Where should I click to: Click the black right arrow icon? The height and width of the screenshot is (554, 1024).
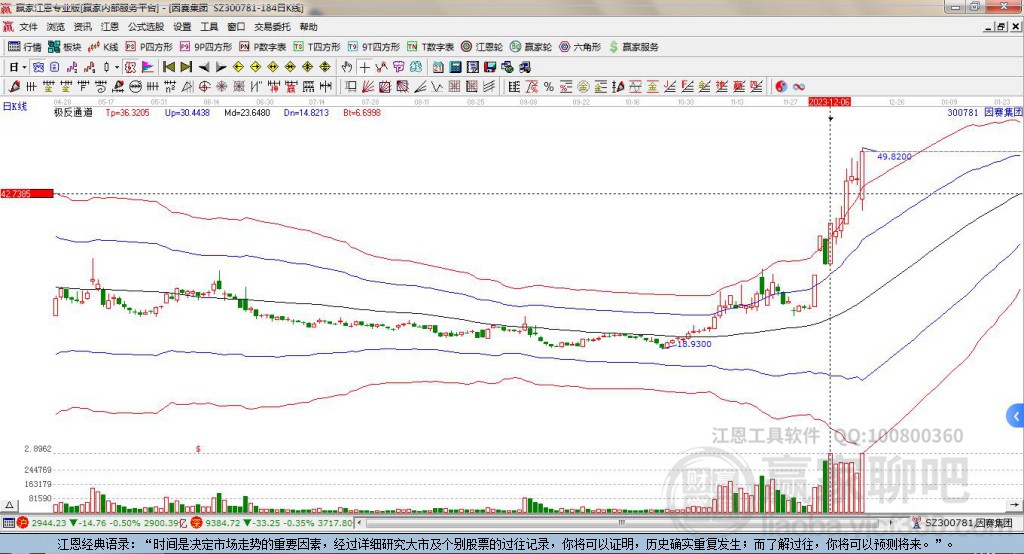(x=221, y=67)
